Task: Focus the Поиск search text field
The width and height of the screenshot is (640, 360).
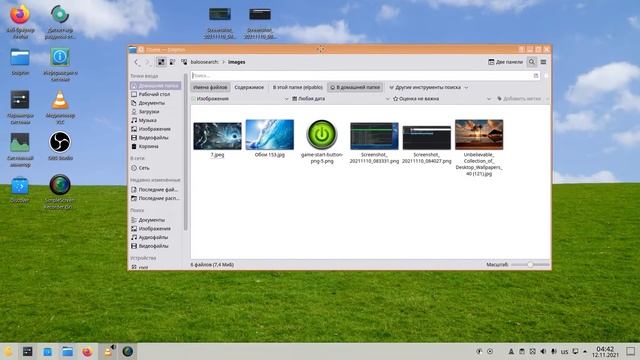Action: coord(365,76)
